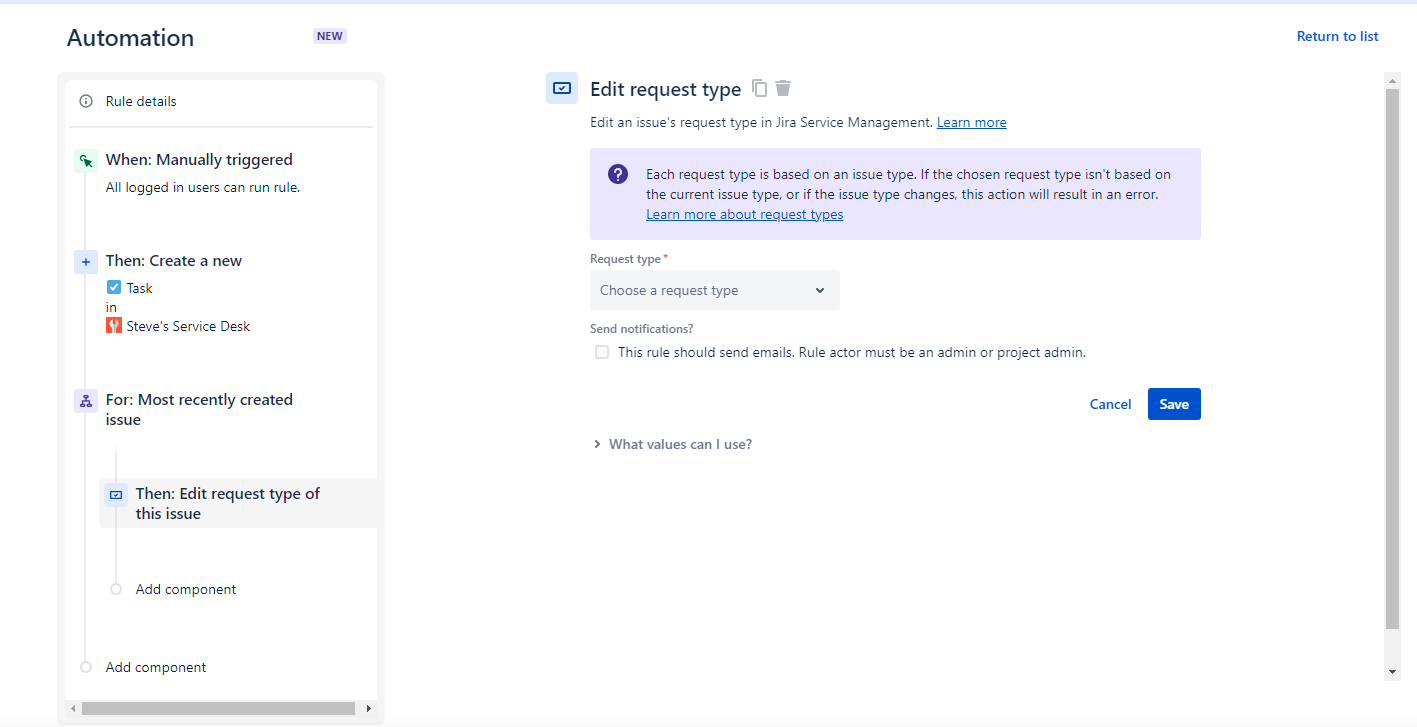Delete the Edit request type action
The image size is (1417, 727).
[x=783, y=89]
